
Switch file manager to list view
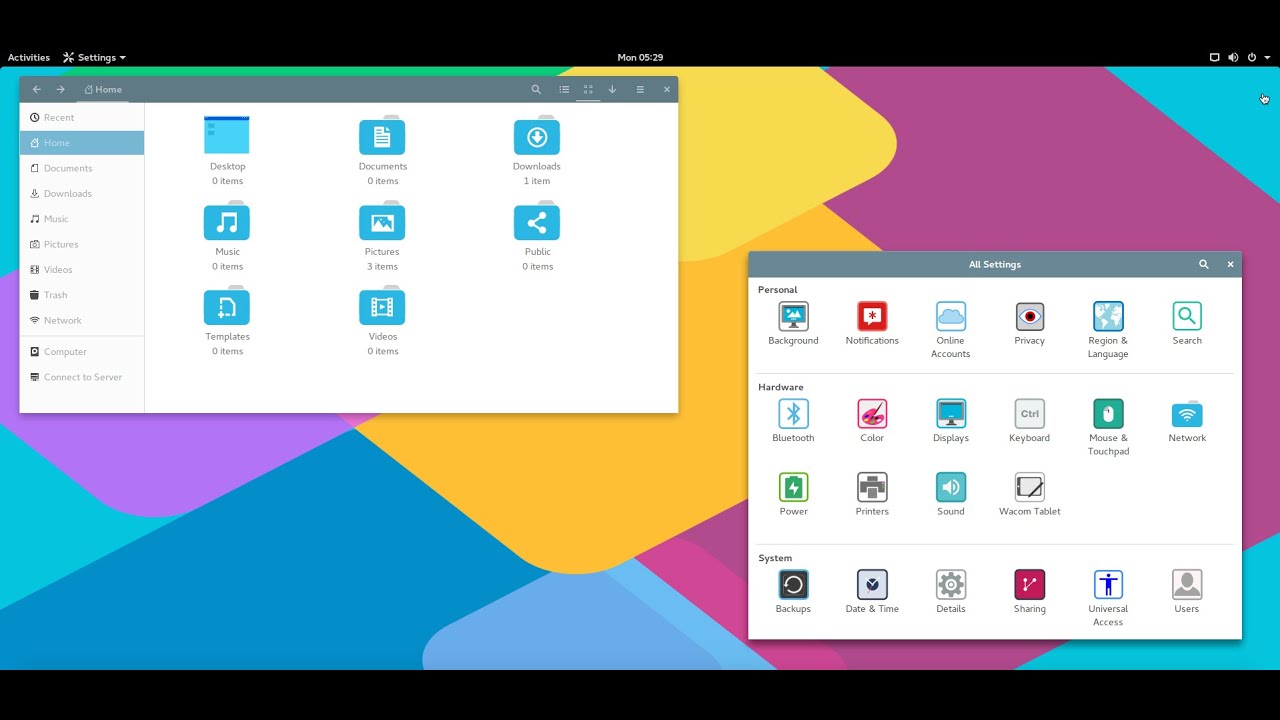(x=564, y=89)
